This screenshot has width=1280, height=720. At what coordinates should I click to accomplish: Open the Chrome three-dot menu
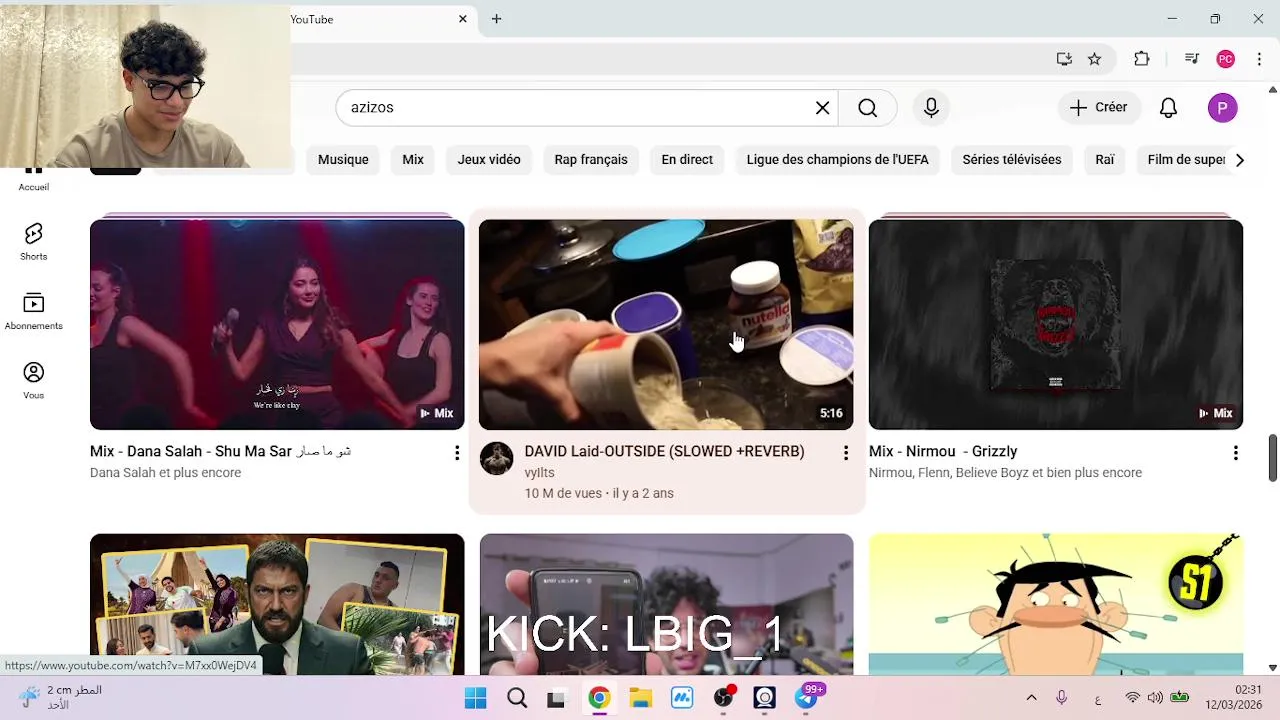coord(1259,59)
